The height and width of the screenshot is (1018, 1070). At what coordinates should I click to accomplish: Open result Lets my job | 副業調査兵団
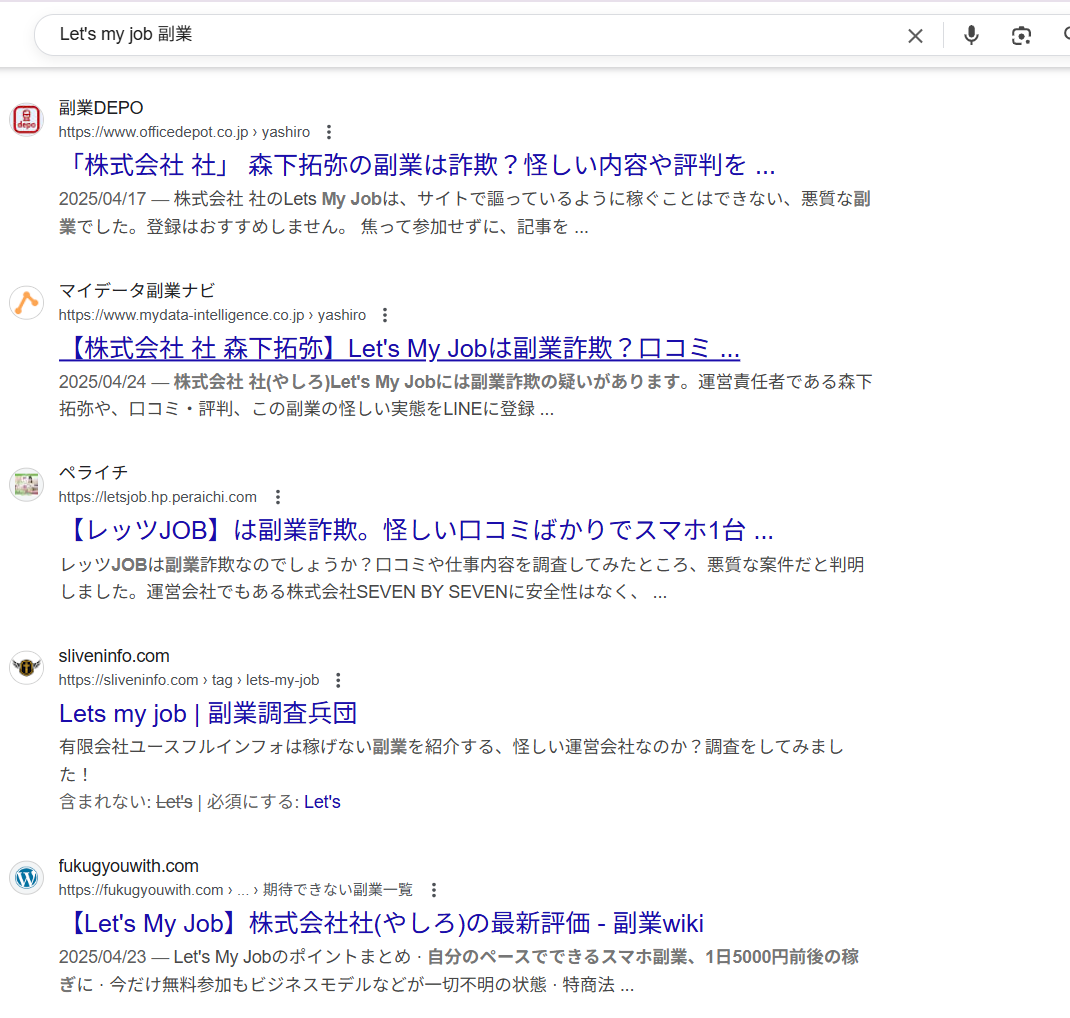point(207,713)
